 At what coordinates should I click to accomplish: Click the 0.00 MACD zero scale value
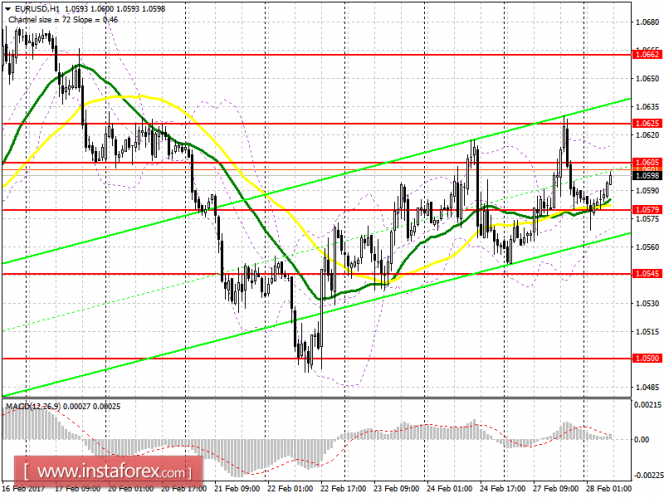coord(642,440)
